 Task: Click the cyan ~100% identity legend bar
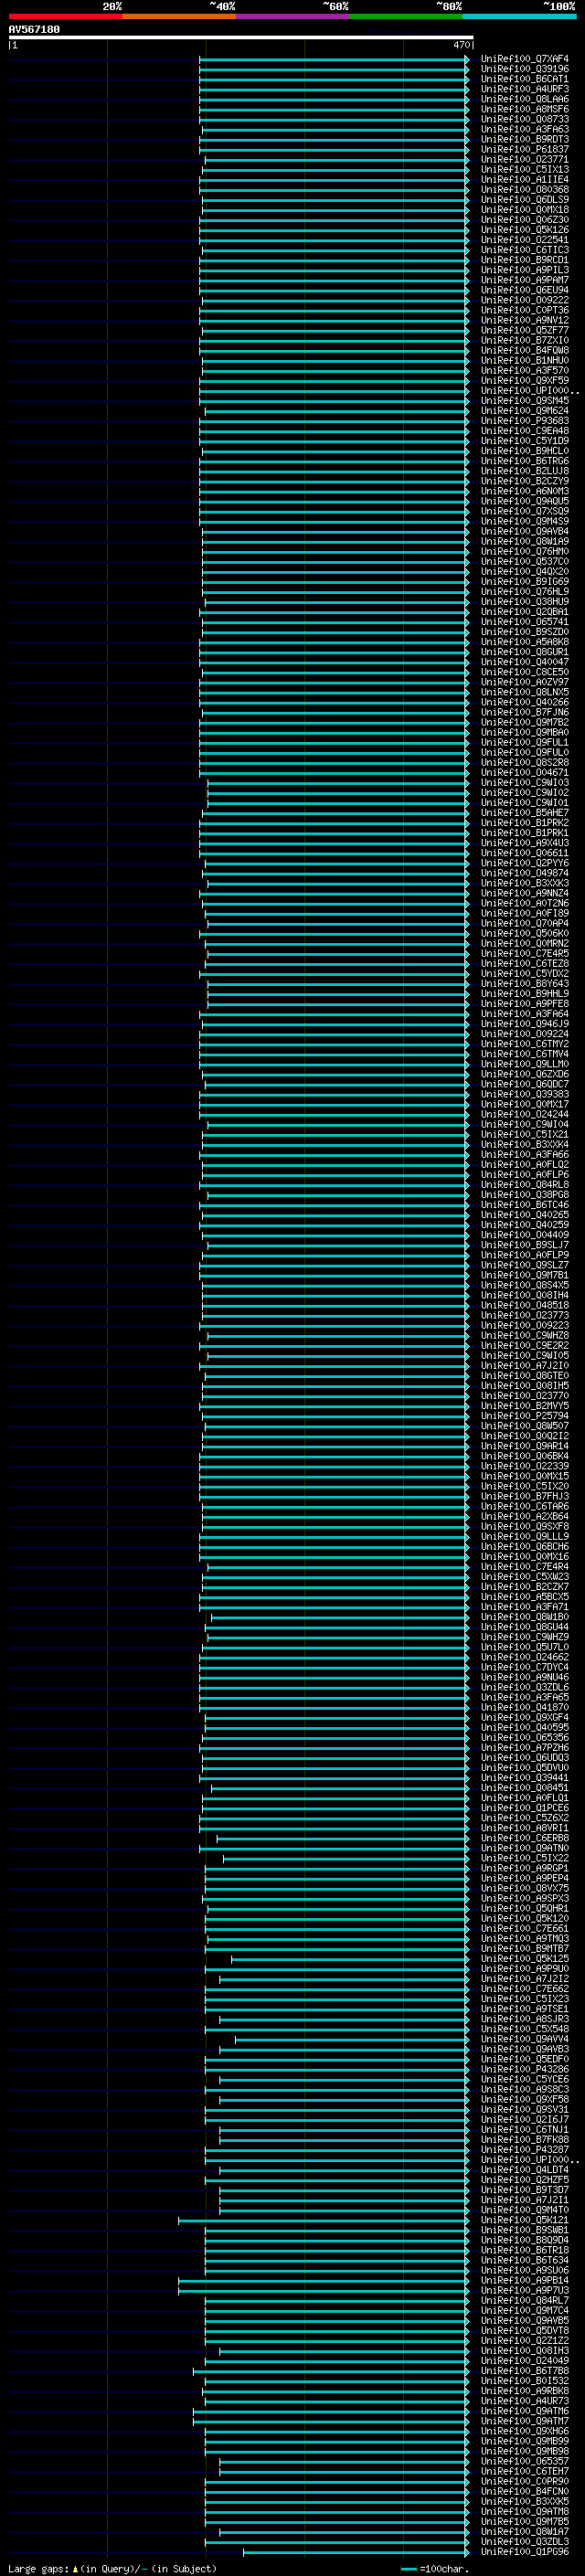pyautogui.click(x=519, y=16)
